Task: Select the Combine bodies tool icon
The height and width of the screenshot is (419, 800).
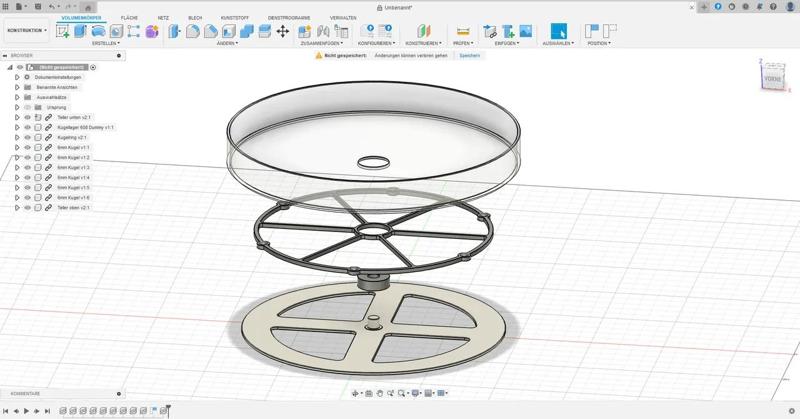Action: click(246, 31)
